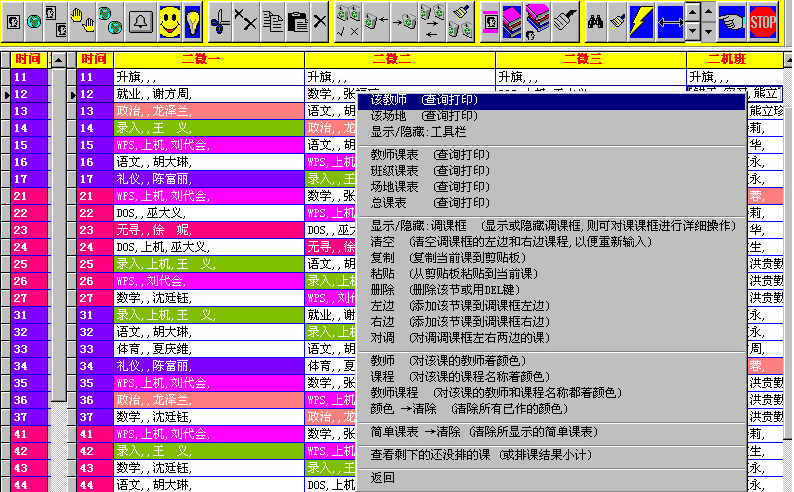Click the red STOP sign icon

[x=764, y=20]
